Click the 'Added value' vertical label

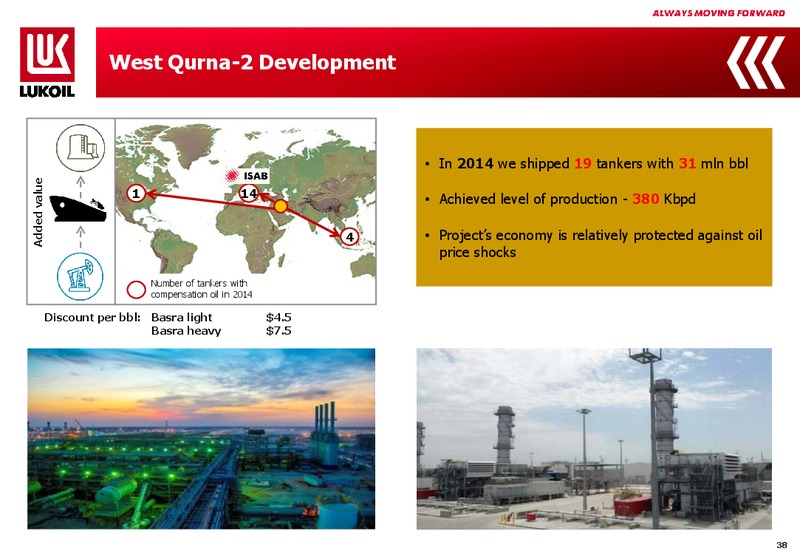[x=38, y=212]
